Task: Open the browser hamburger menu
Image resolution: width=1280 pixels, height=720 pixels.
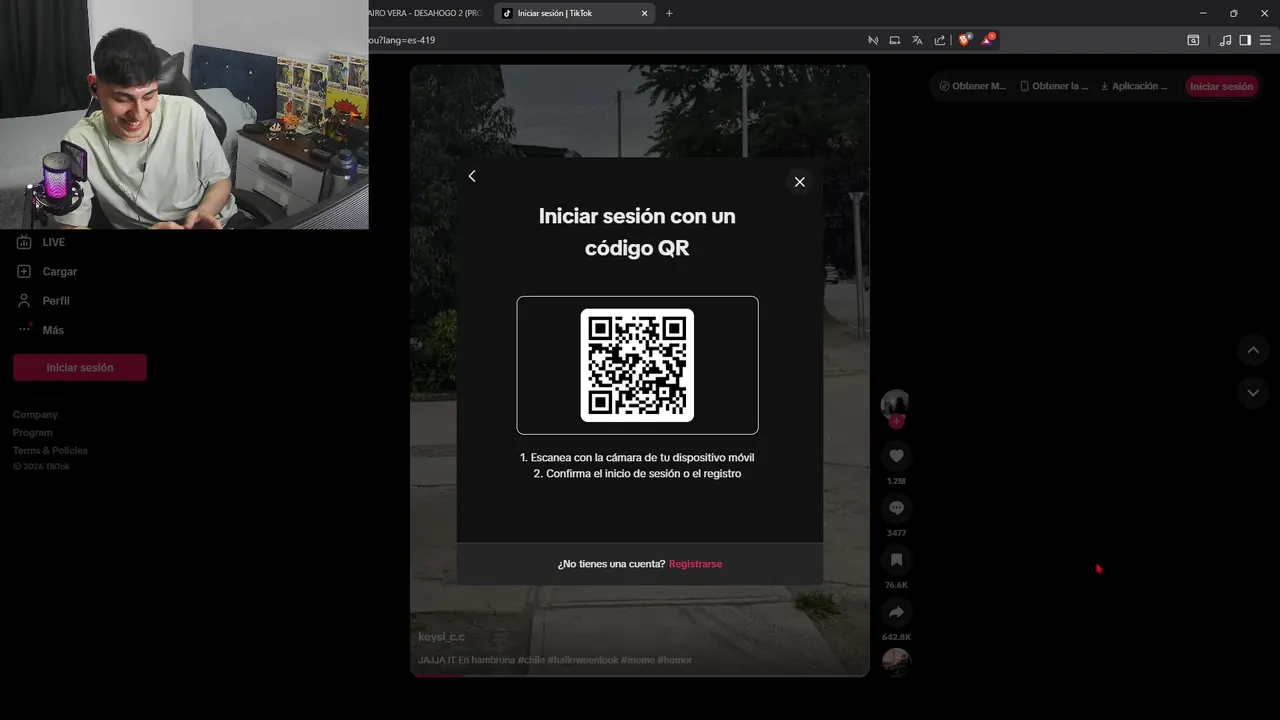Action: (1266, 40)
